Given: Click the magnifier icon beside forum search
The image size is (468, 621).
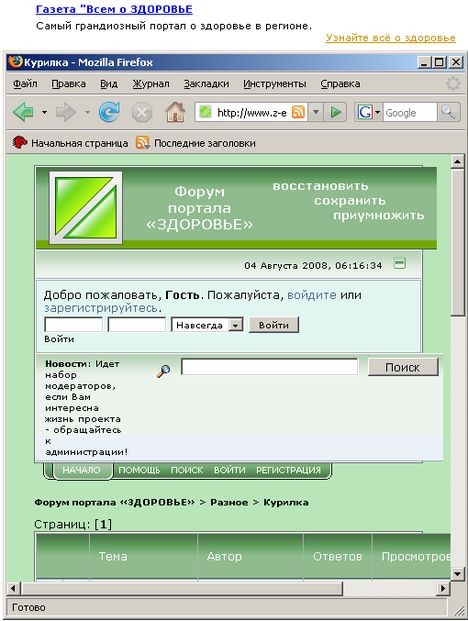Looking at the screenshot, I should pyautogui.click(x=164, y=371).
